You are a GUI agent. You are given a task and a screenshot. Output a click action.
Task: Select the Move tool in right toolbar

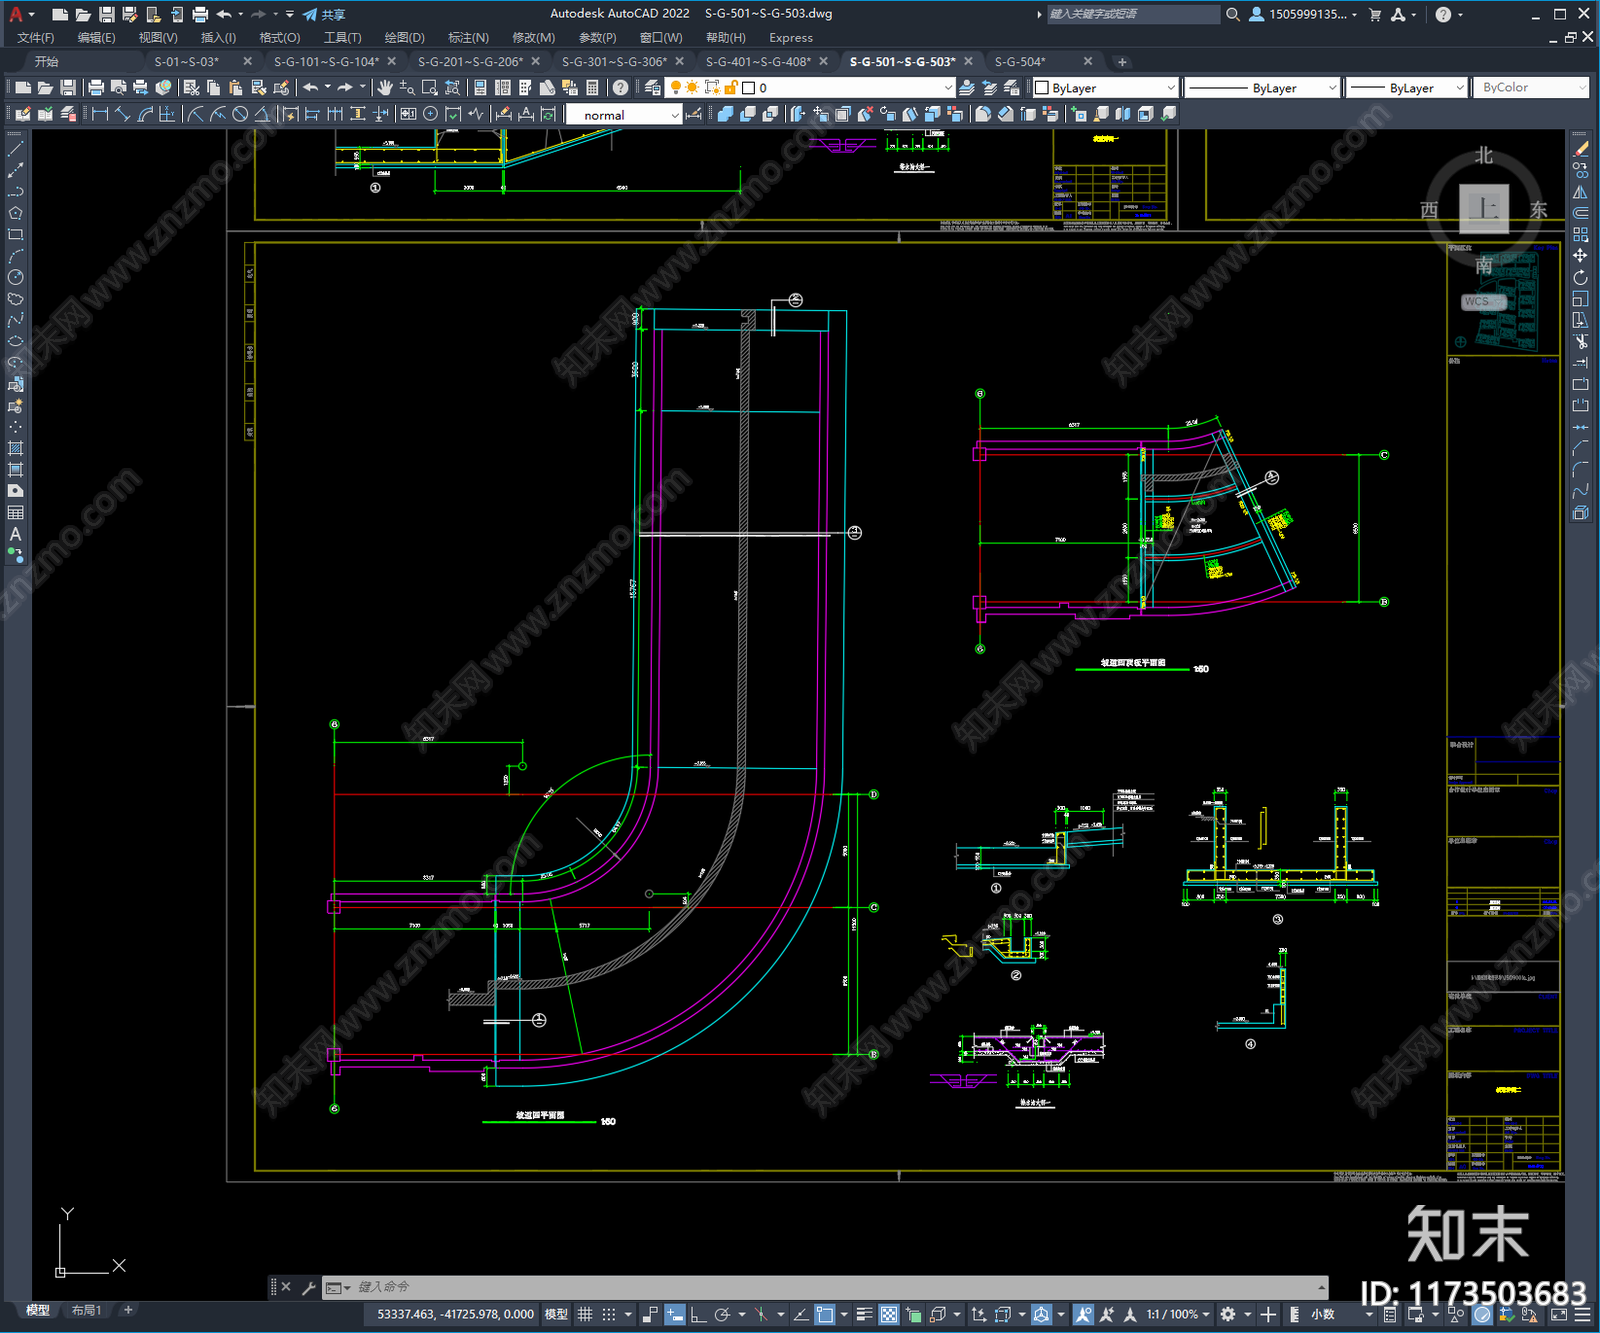[1580, 256]
